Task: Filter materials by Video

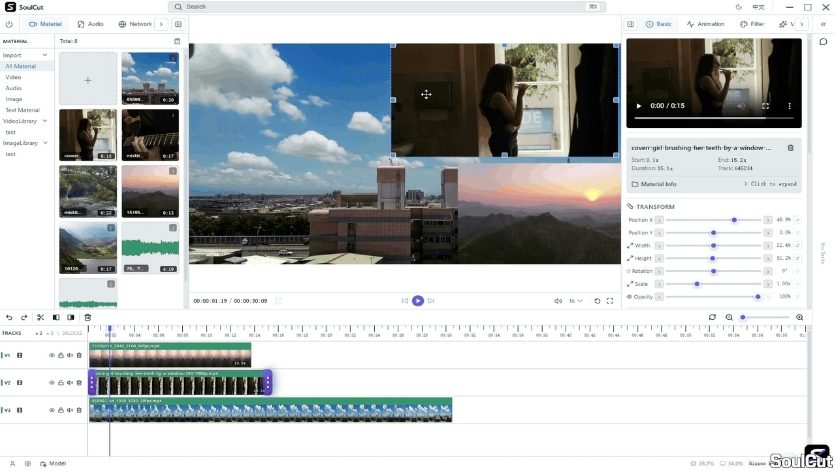Action: (13, 77)
